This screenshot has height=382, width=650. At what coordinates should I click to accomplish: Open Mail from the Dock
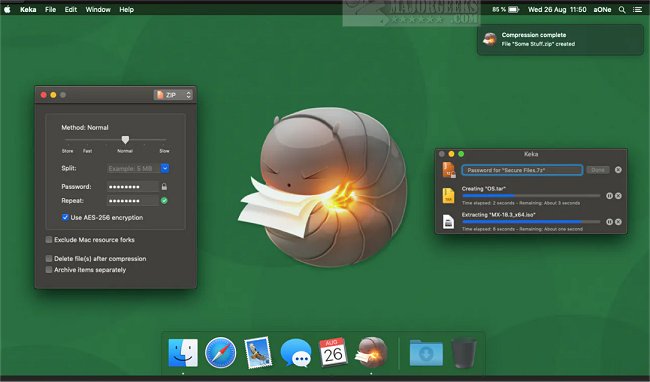[x=258, y=353]
